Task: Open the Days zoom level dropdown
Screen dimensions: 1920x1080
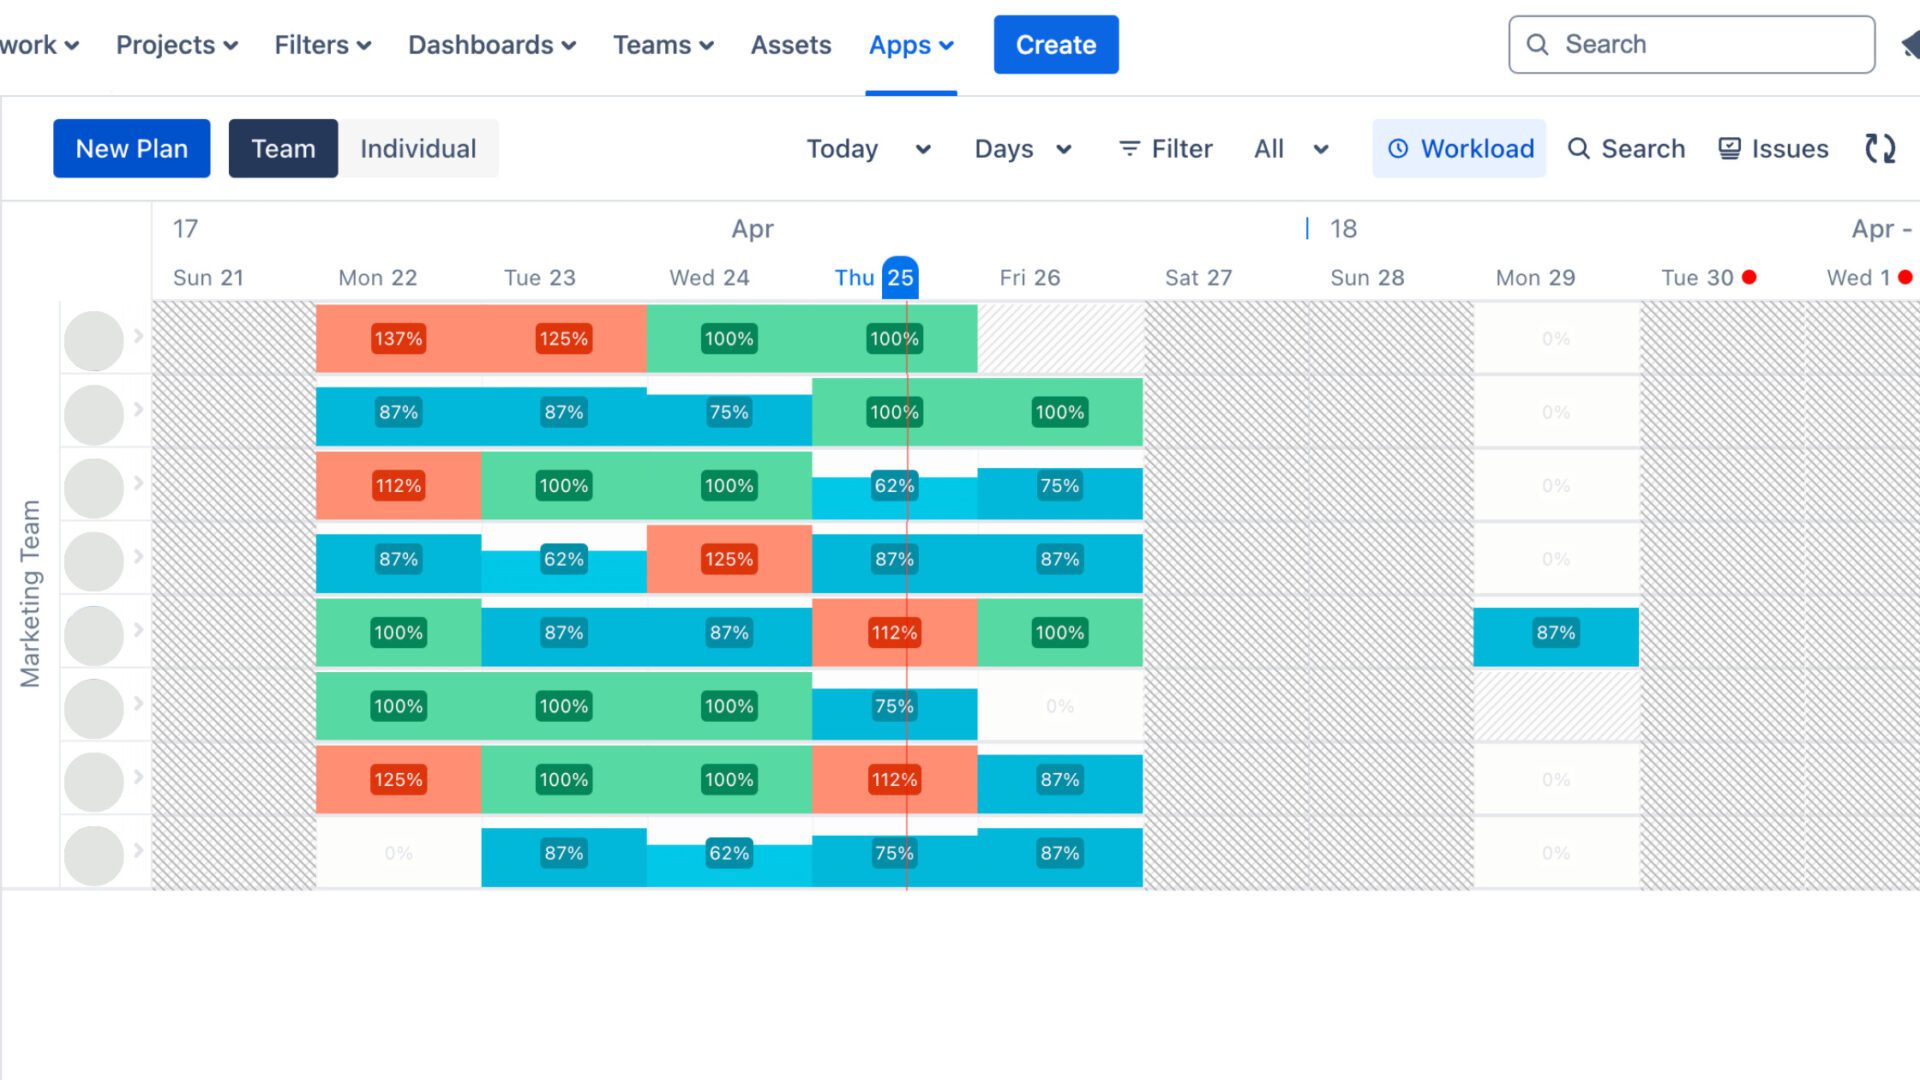Action: pyautogui.click(x=1020, y=148)
